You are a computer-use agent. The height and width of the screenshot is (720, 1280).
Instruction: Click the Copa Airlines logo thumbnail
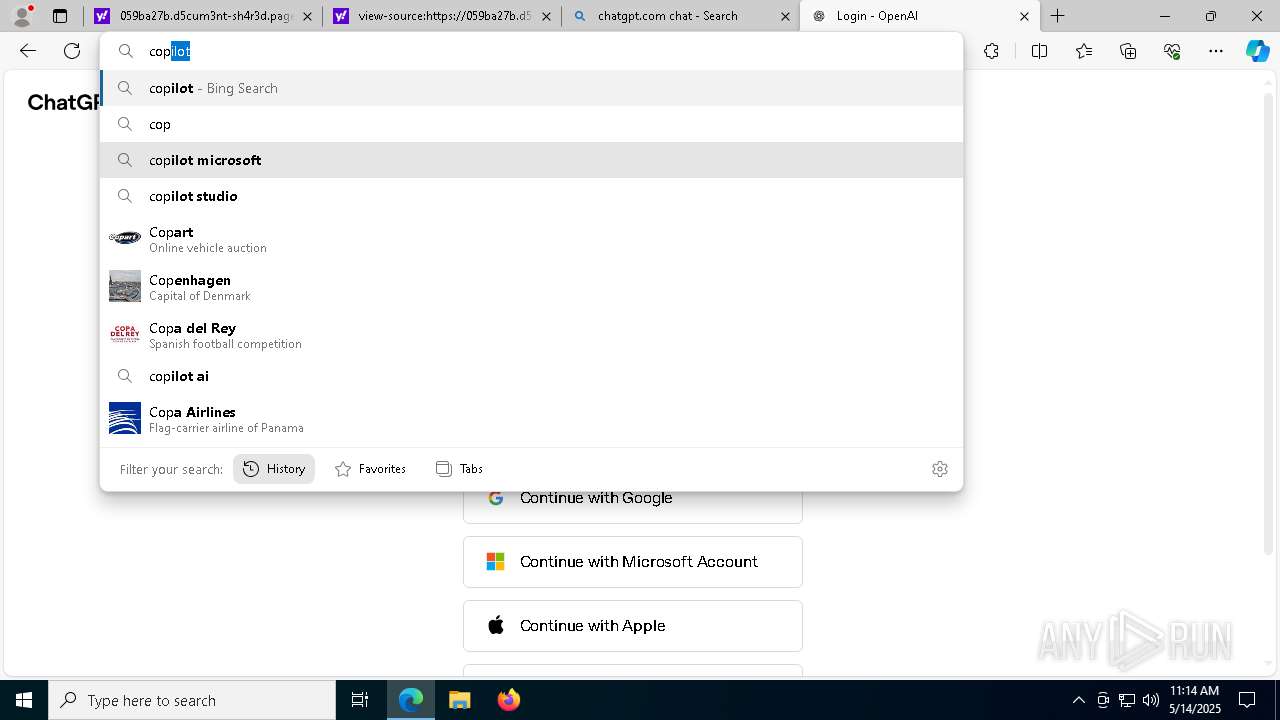(125, 418)
